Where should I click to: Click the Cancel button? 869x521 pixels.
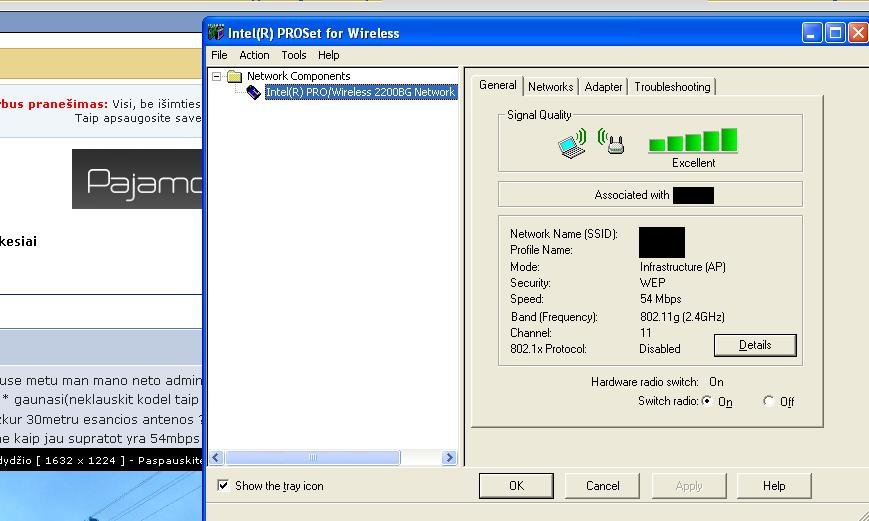(x=602, y=486)
